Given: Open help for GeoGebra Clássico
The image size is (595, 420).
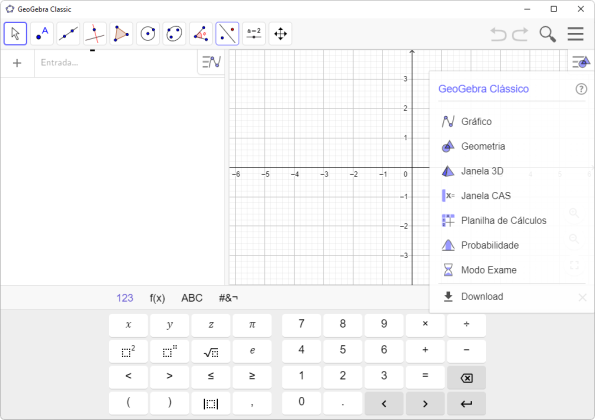Looking at the screenshot, I should coord(581,89).
